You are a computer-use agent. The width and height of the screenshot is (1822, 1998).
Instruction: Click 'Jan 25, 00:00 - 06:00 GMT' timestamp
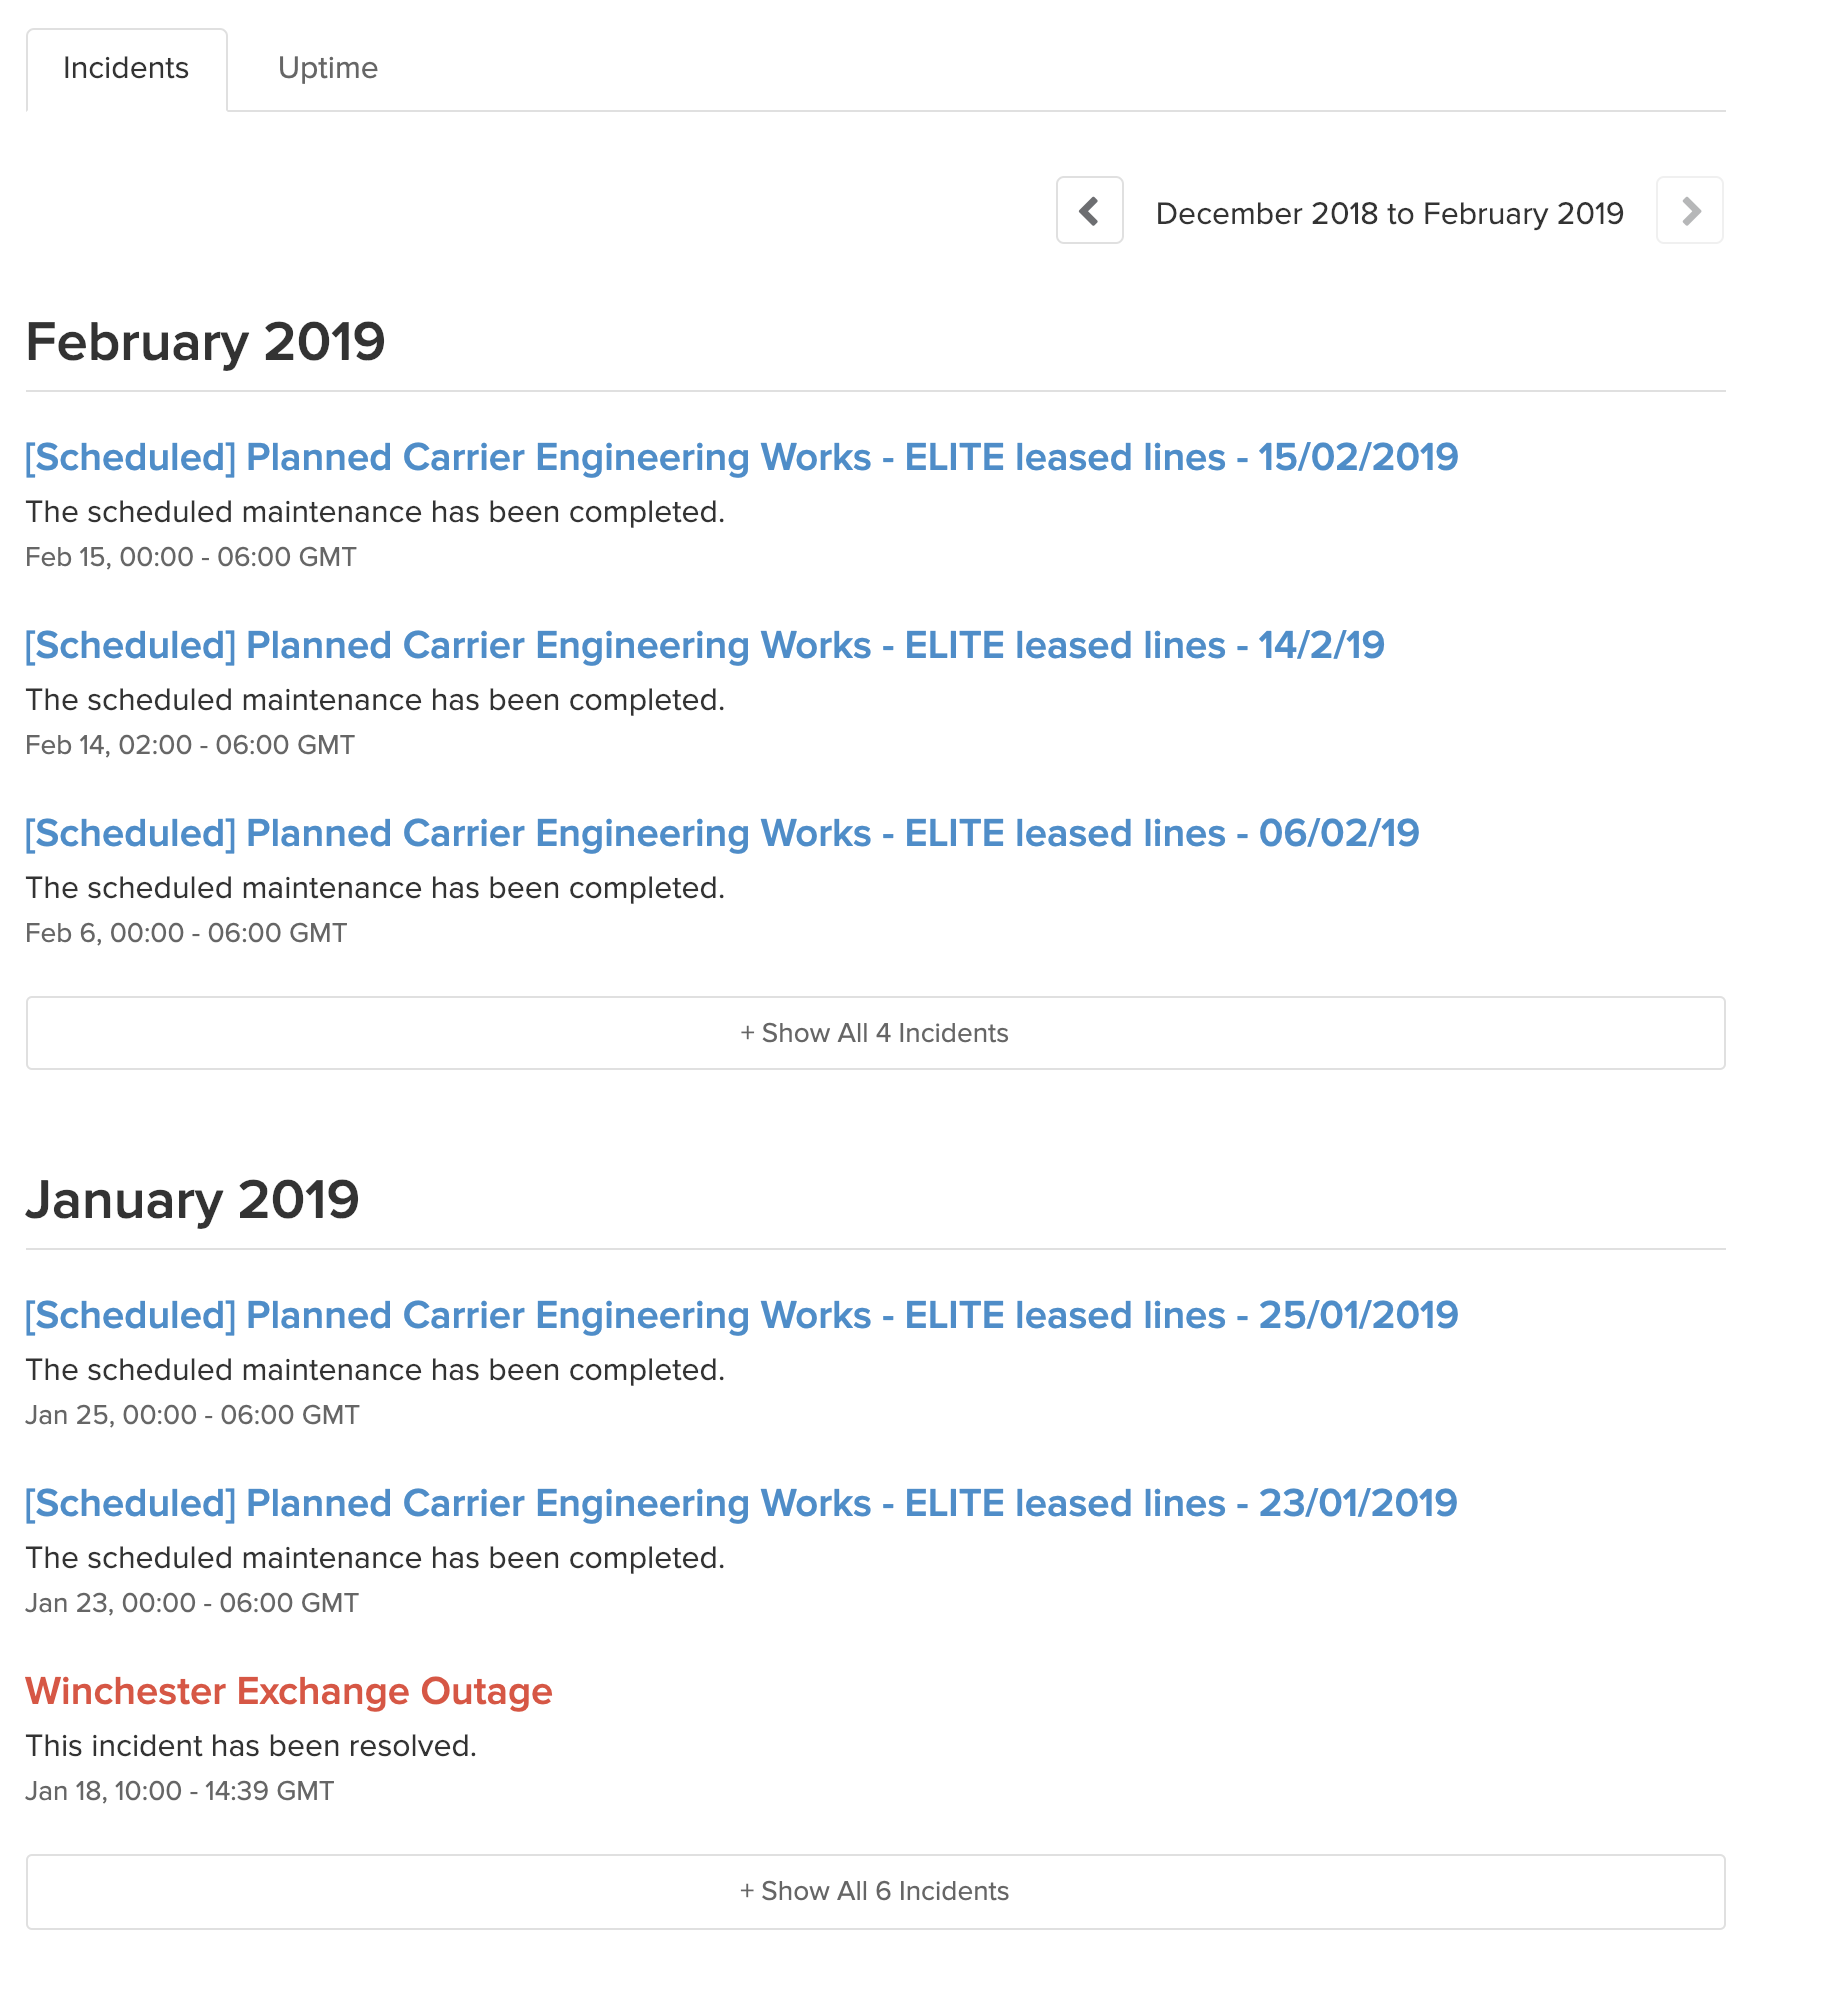(x=192, y=1415)
